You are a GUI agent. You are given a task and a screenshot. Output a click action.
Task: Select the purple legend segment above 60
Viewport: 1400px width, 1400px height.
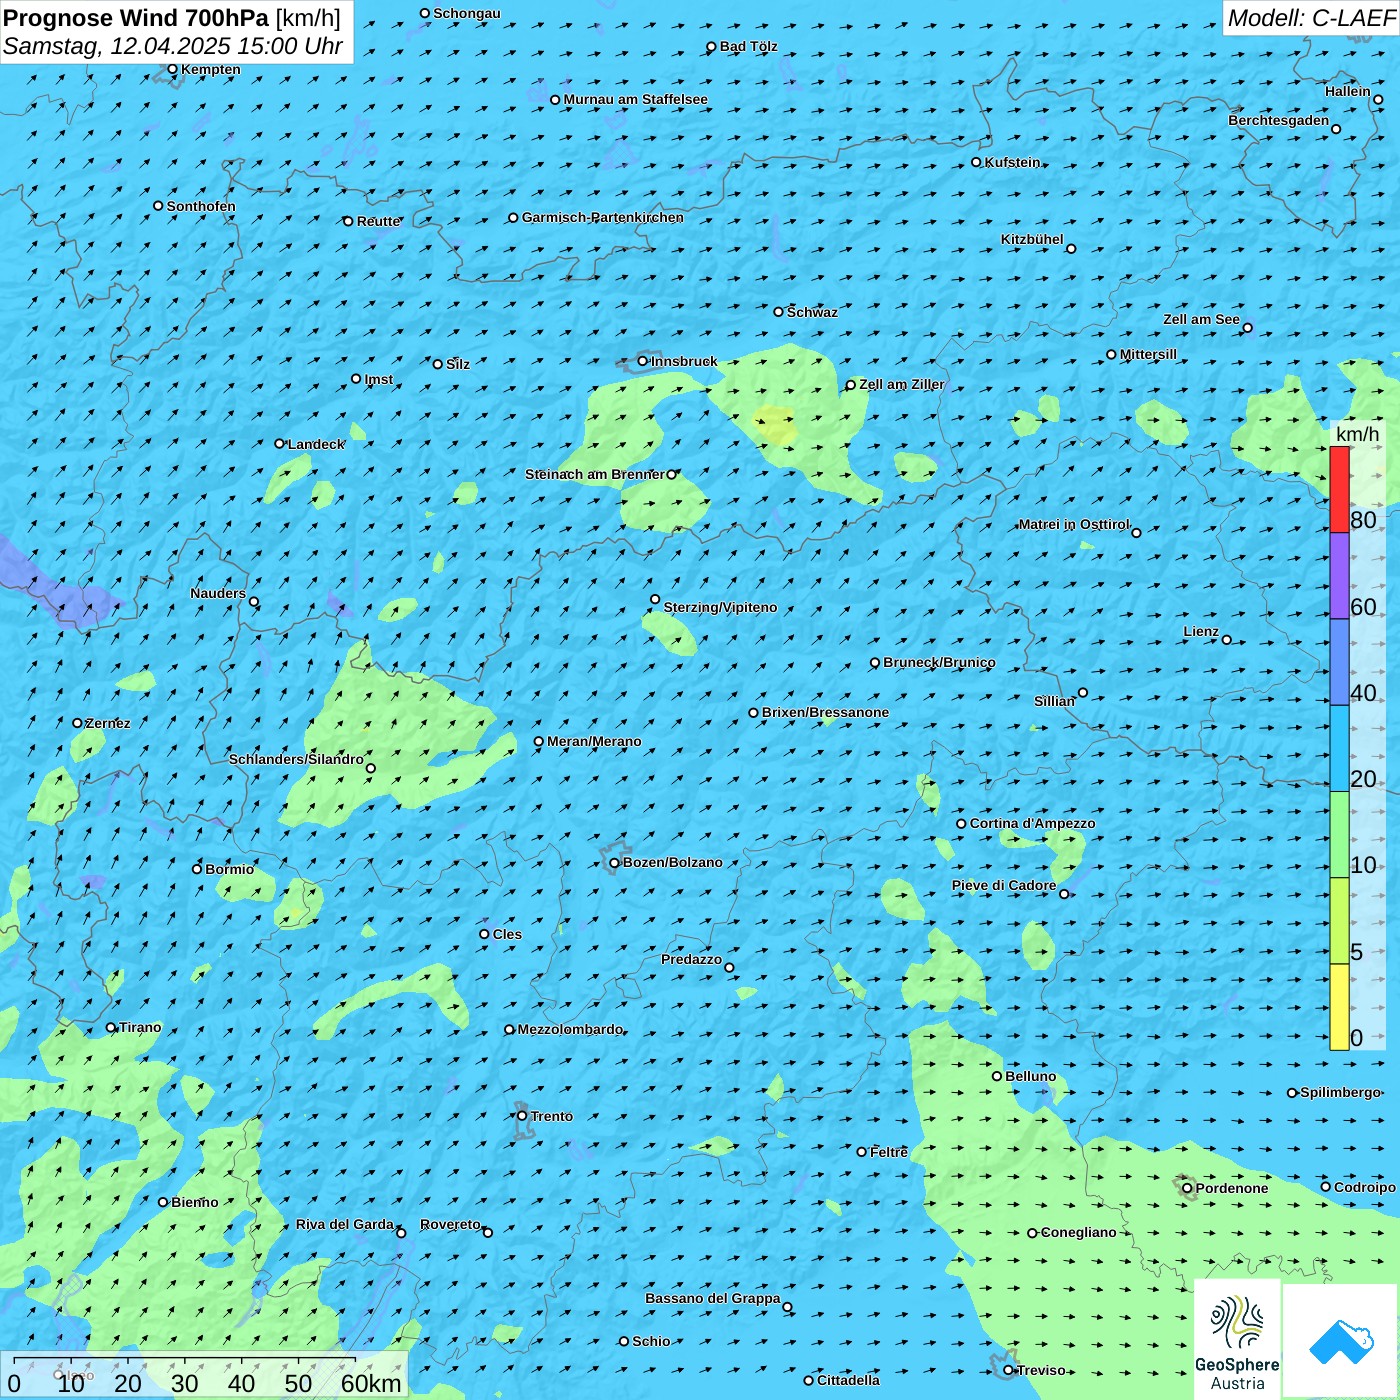[1339, 576]
